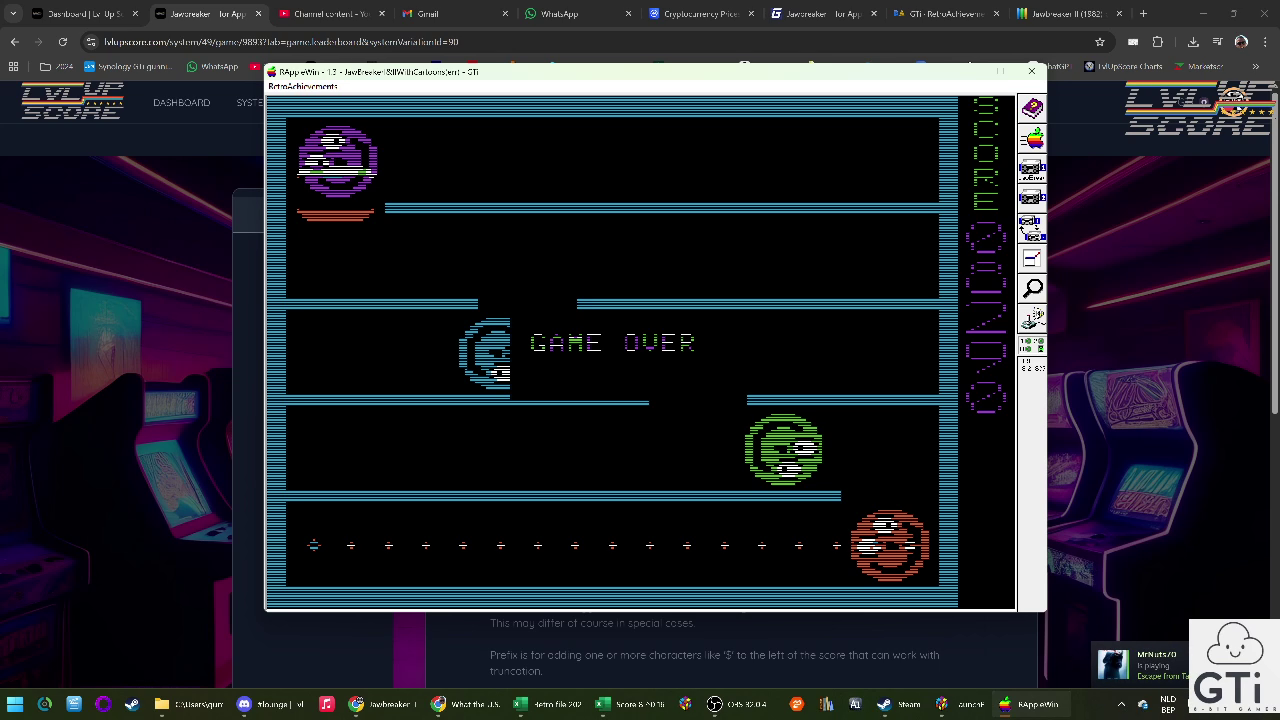
Task: Show hidden system tray icons
Action: click(1121, 704)
